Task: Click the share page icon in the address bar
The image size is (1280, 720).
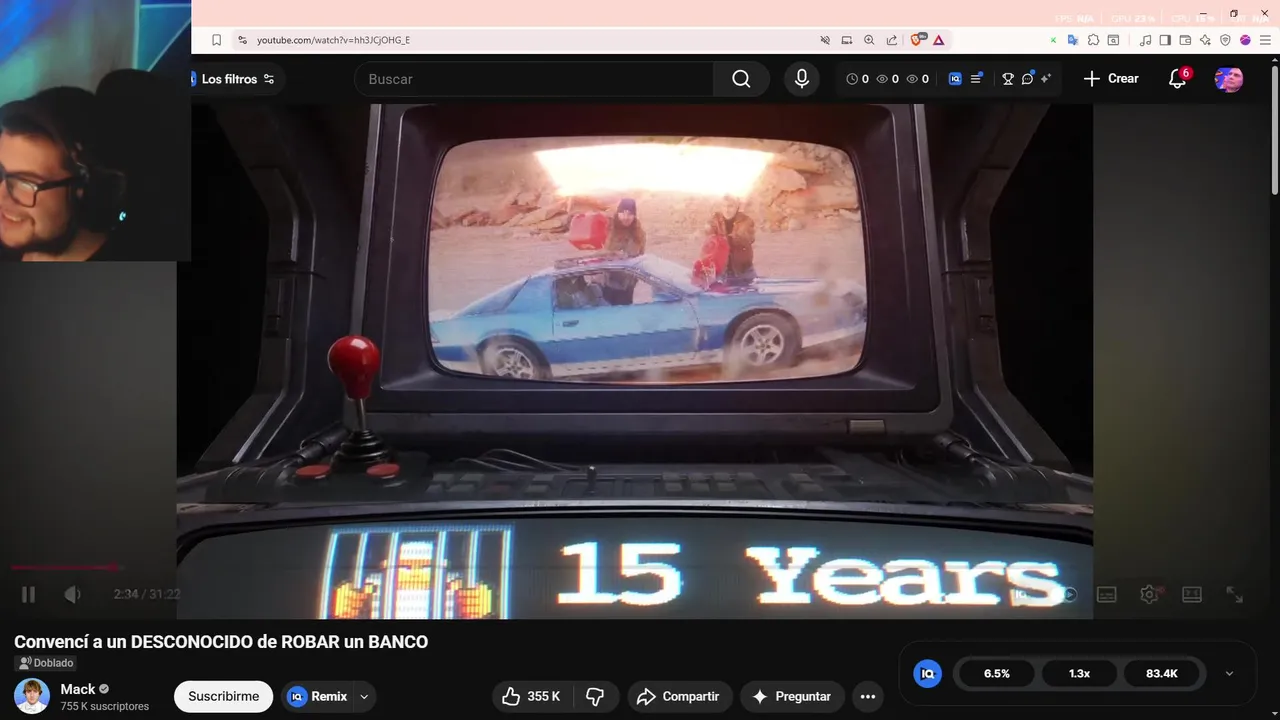Action: tap(891, 40)
